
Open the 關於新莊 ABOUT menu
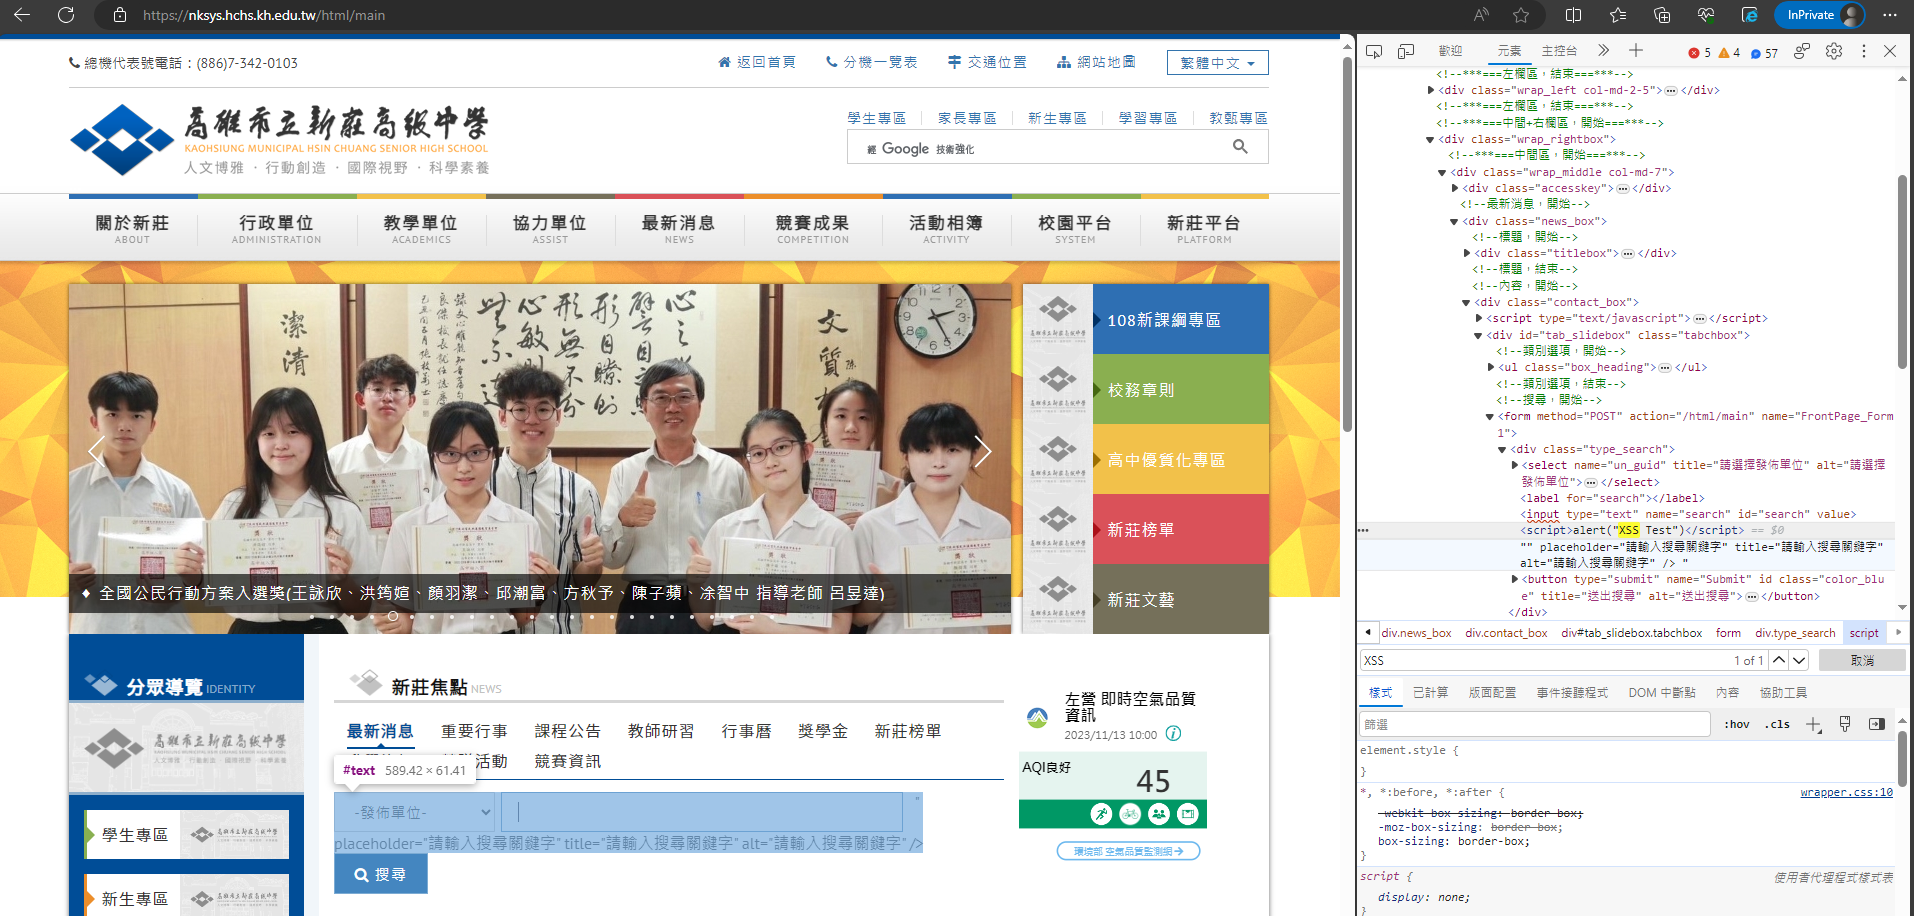[133, 228]
